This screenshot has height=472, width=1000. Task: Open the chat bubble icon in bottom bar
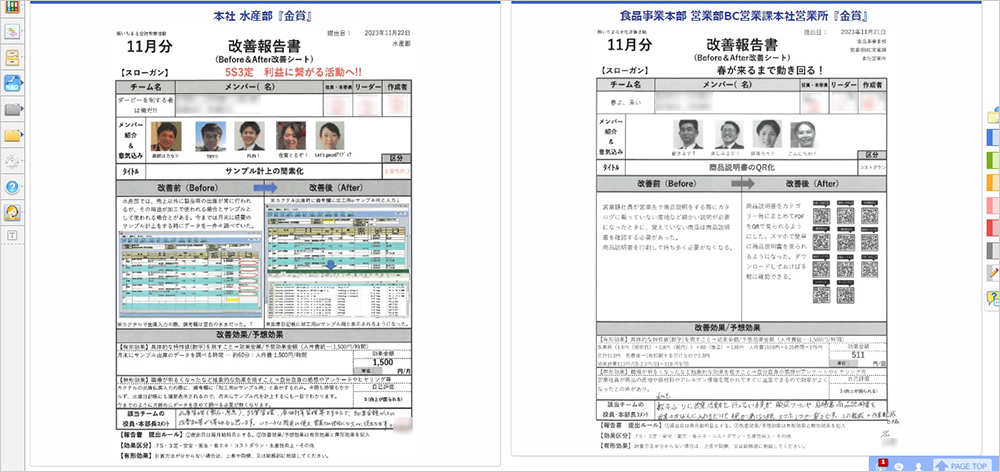pos(899,466)
